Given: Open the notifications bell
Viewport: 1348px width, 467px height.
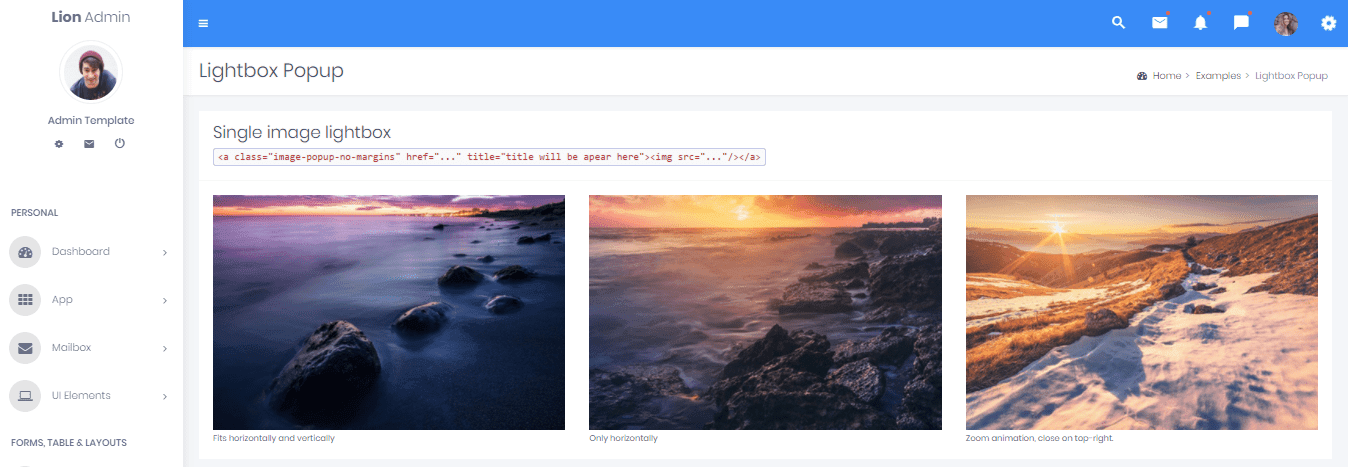Looking at the screenshot, I should [1201, 23].
